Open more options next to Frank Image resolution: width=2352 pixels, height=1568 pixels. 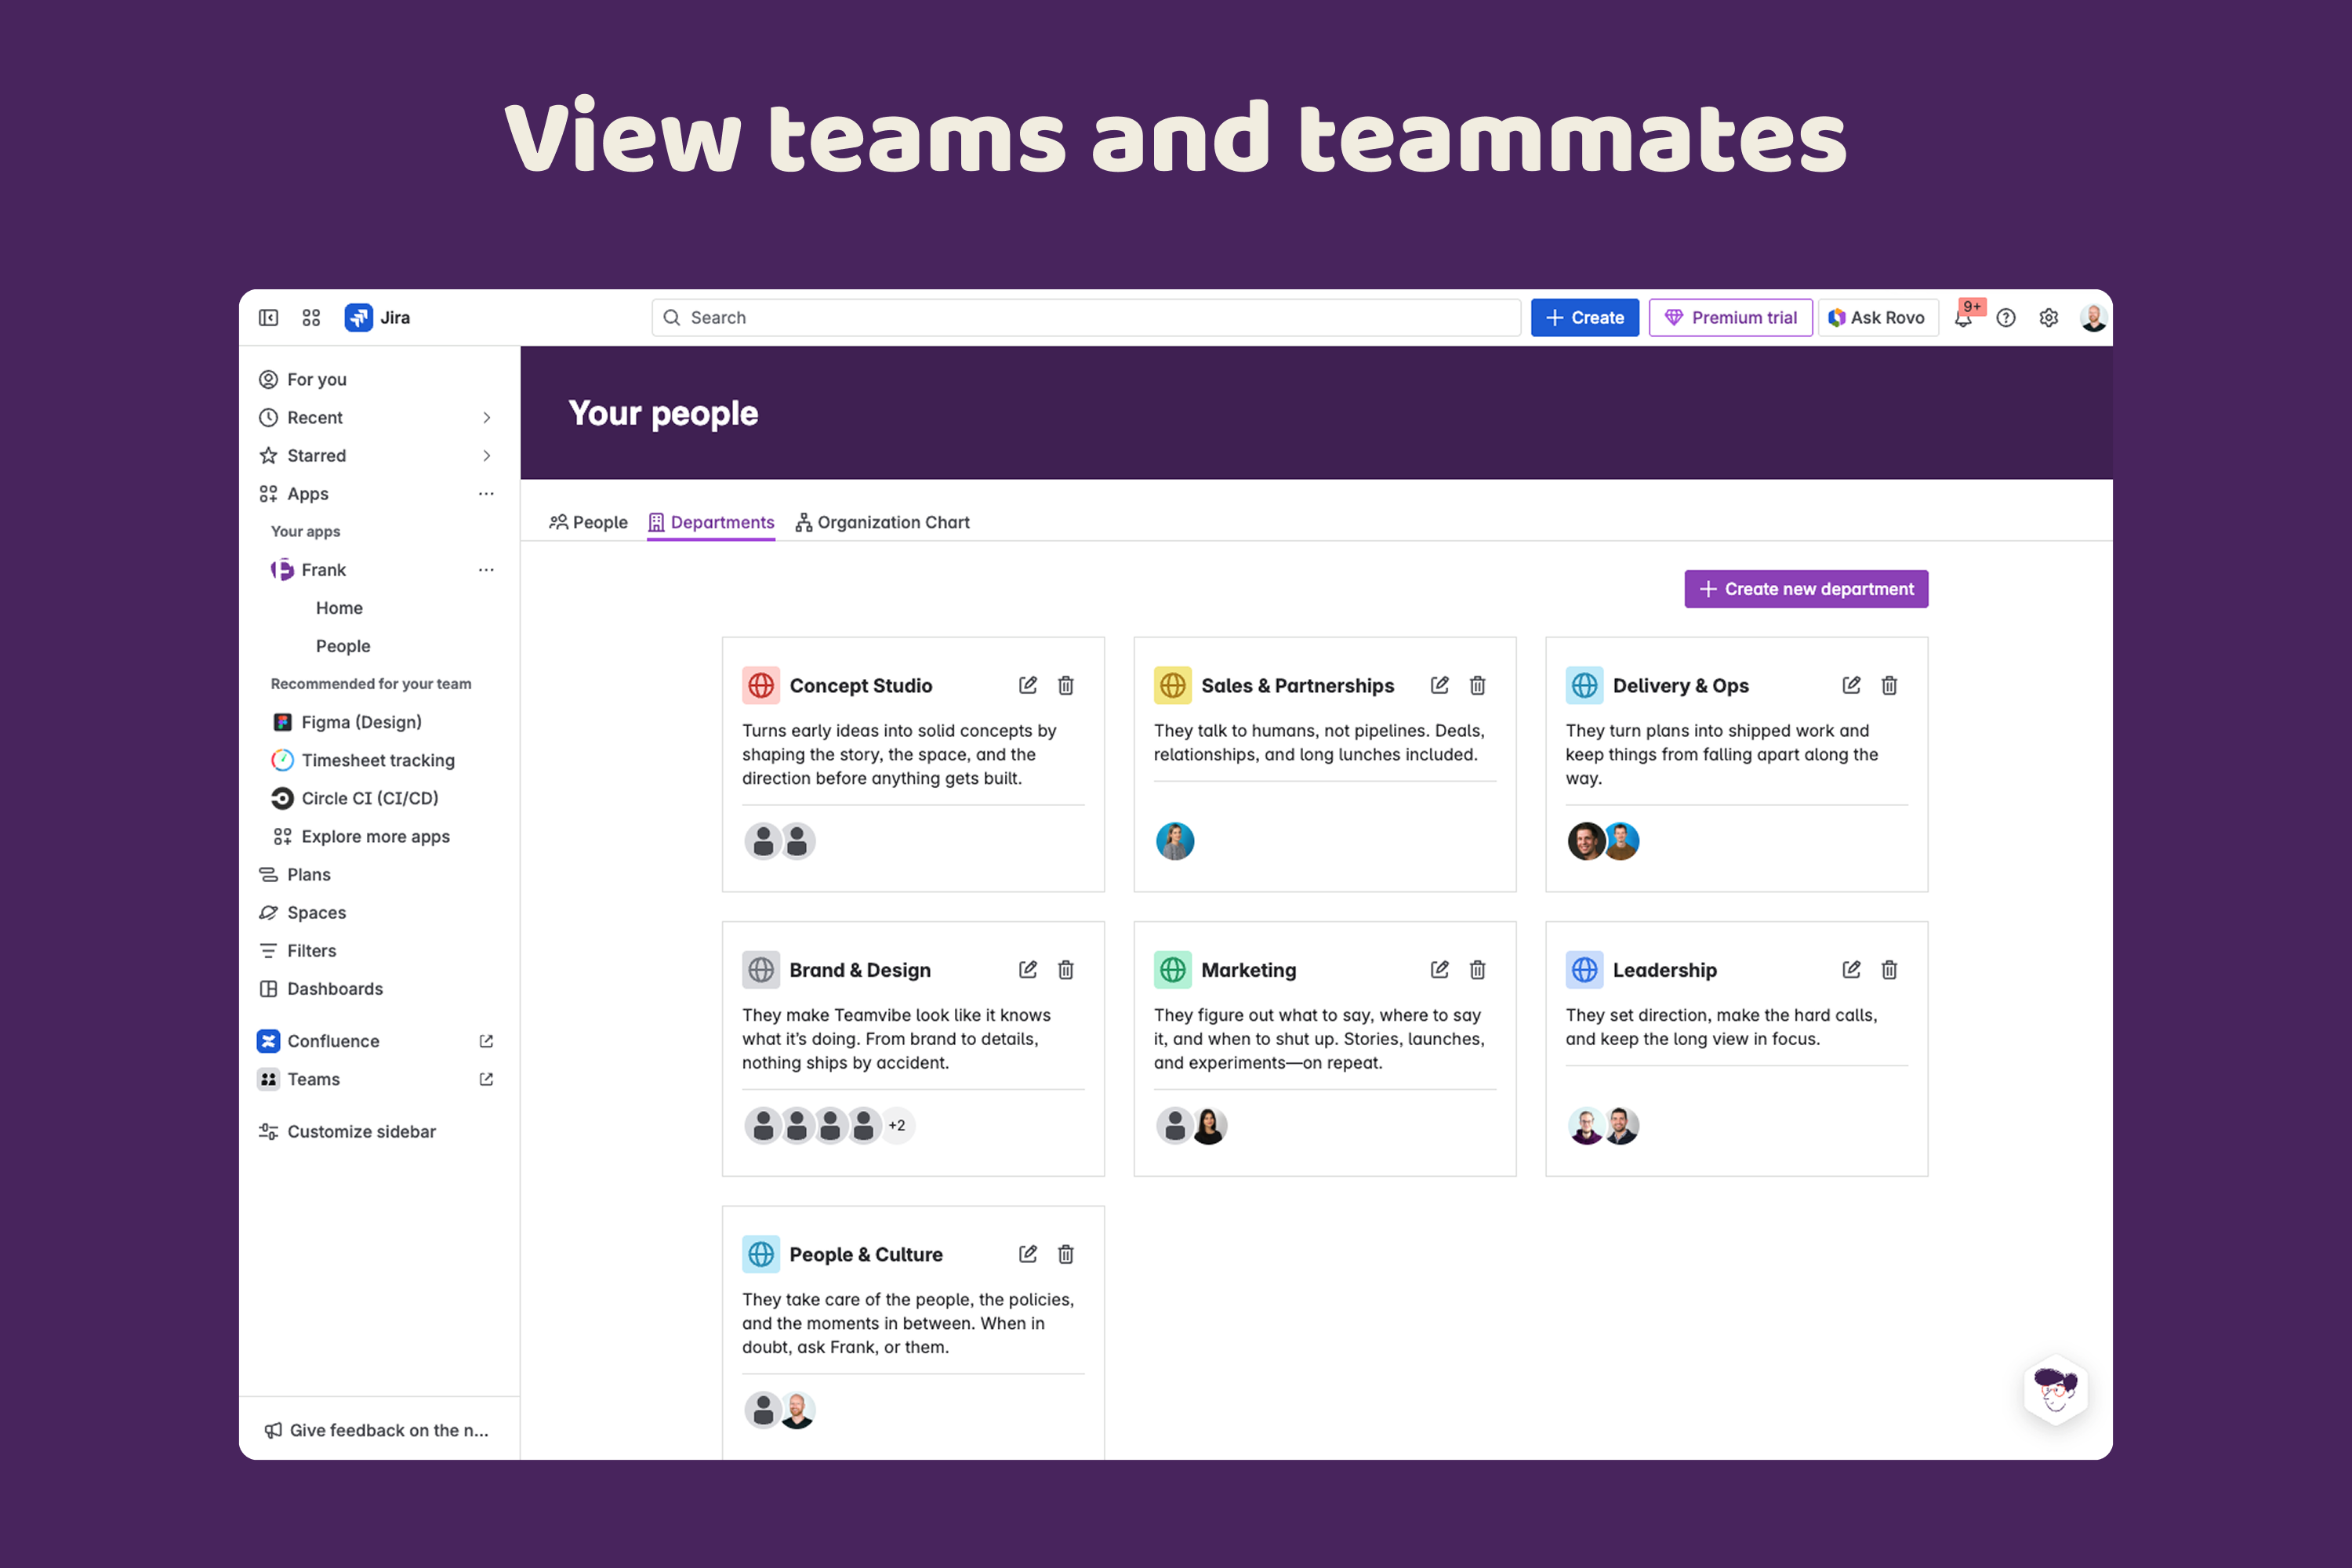click(486, 570)
